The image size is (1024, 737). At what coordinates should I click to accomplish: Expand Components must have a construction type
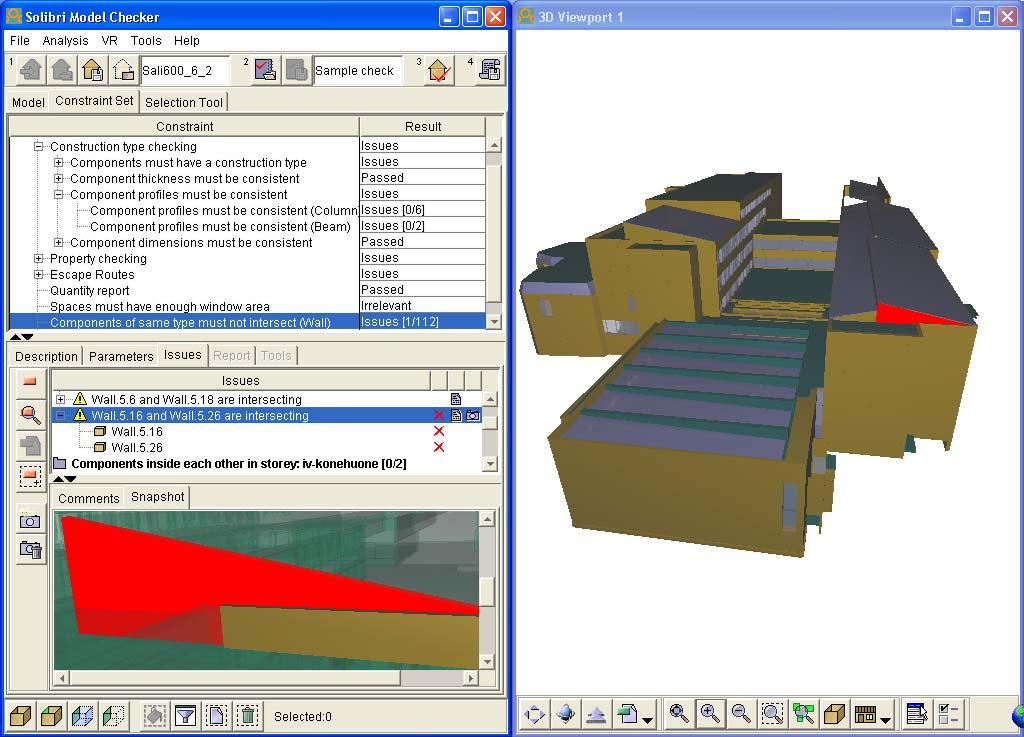[59, 163]
